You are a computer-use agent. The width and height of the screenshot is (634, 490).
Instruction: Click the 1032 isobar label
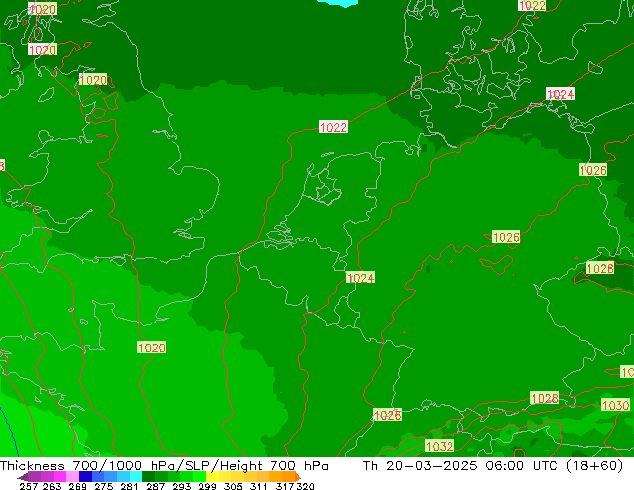tap(440, 446)
